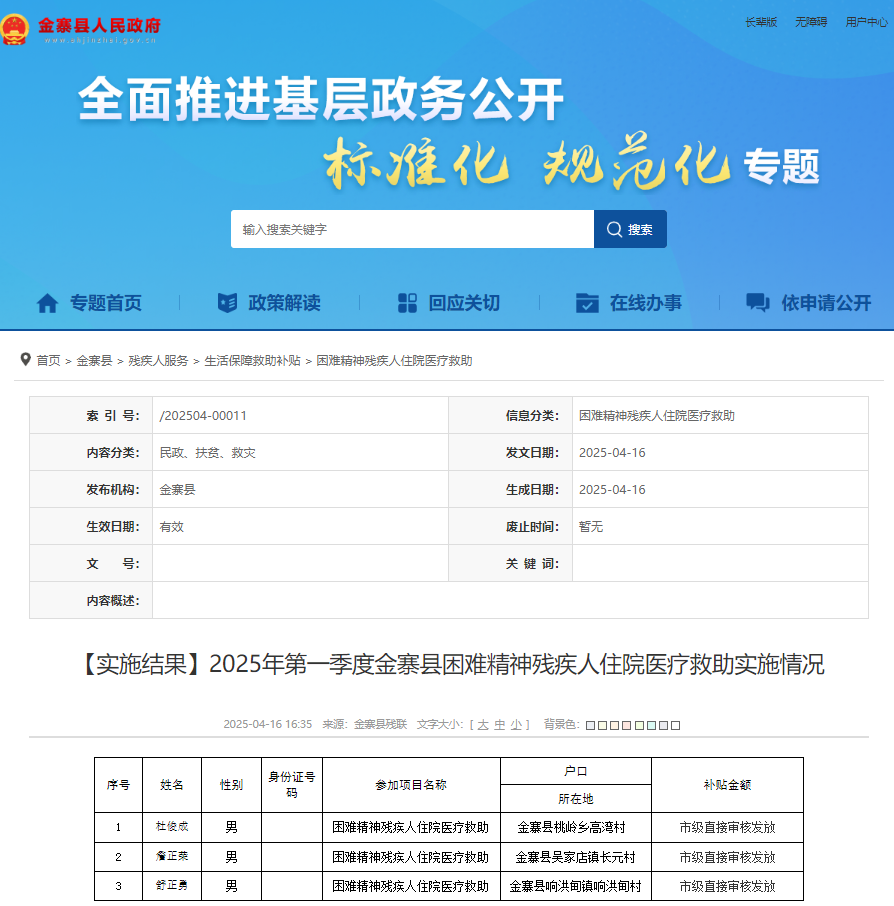Open 困难精神残疾人住院医疗救助 in the breadcrumb
The height and width of the screenshot is (906, 894).
pyautogui.click(x=395, y=361)
